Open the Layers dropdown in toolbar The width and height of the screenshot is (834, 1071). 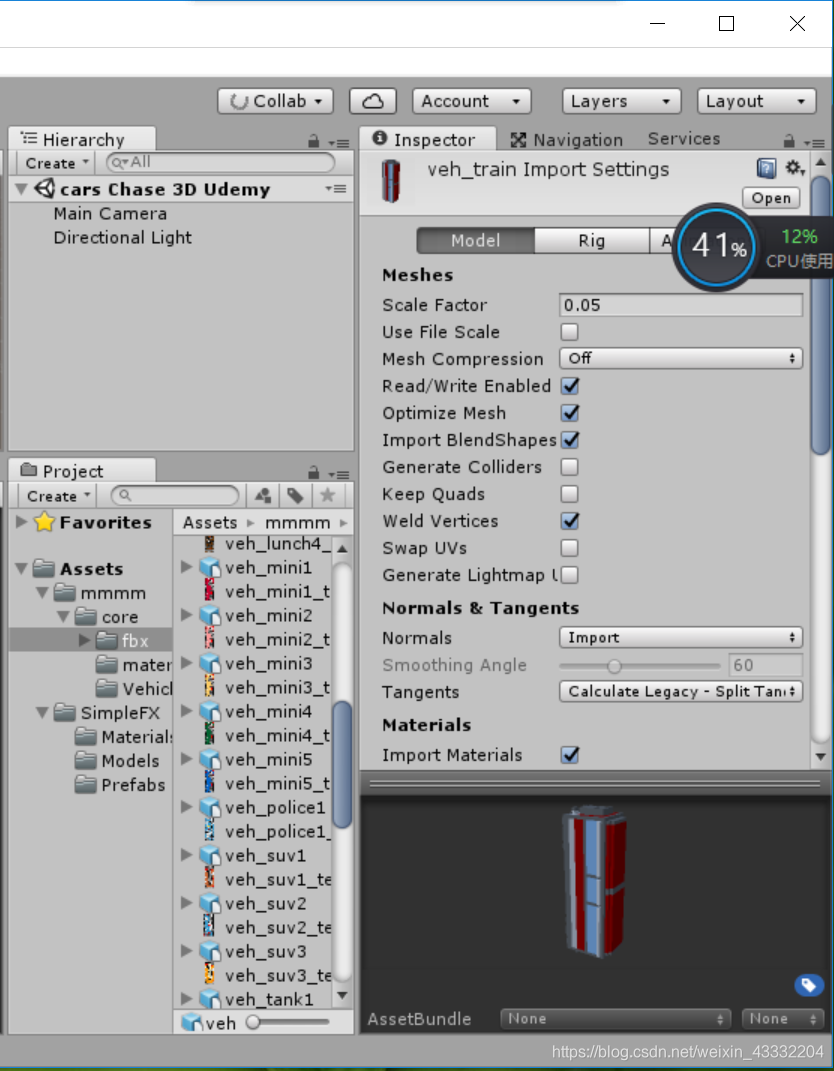point(622,101)
